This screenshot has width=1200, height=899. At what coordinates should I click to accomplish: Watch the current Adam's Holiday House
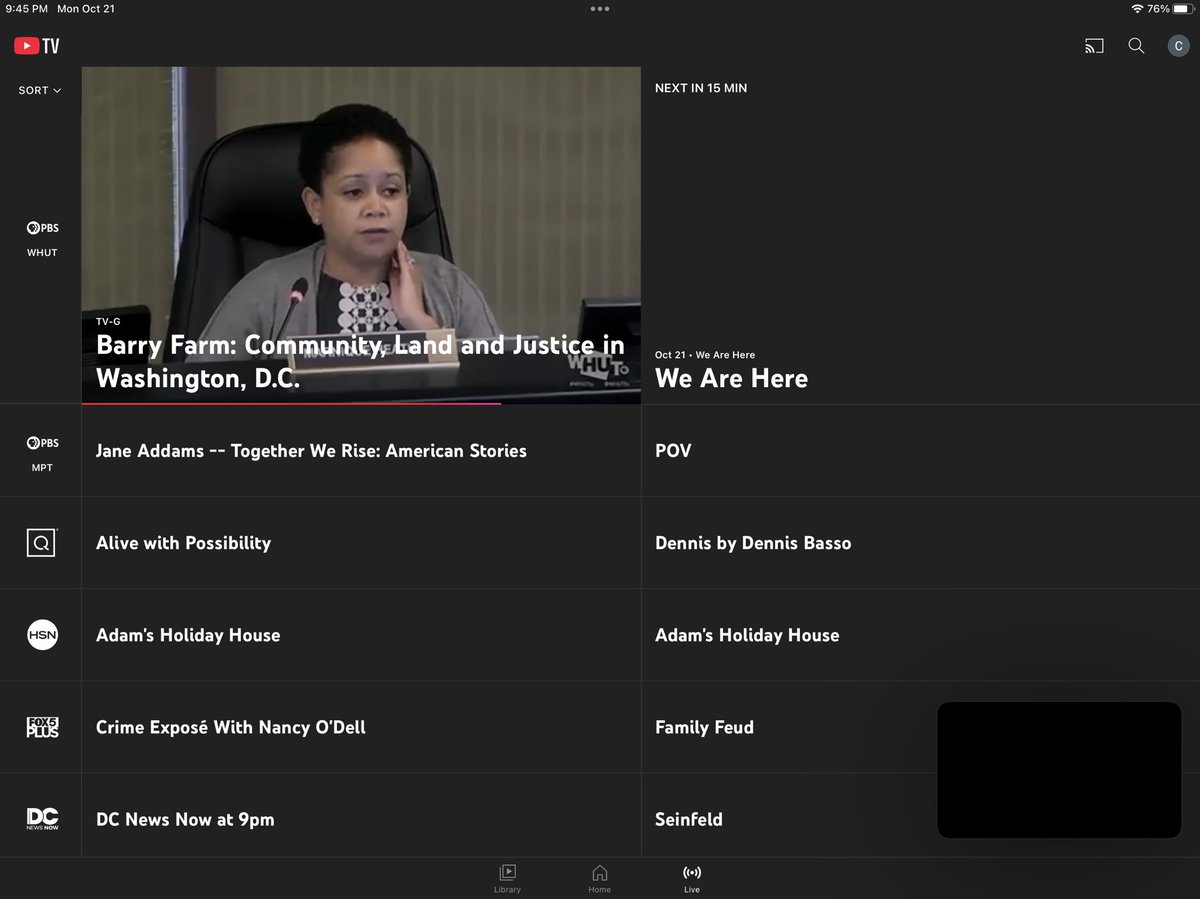click(188, 635)
